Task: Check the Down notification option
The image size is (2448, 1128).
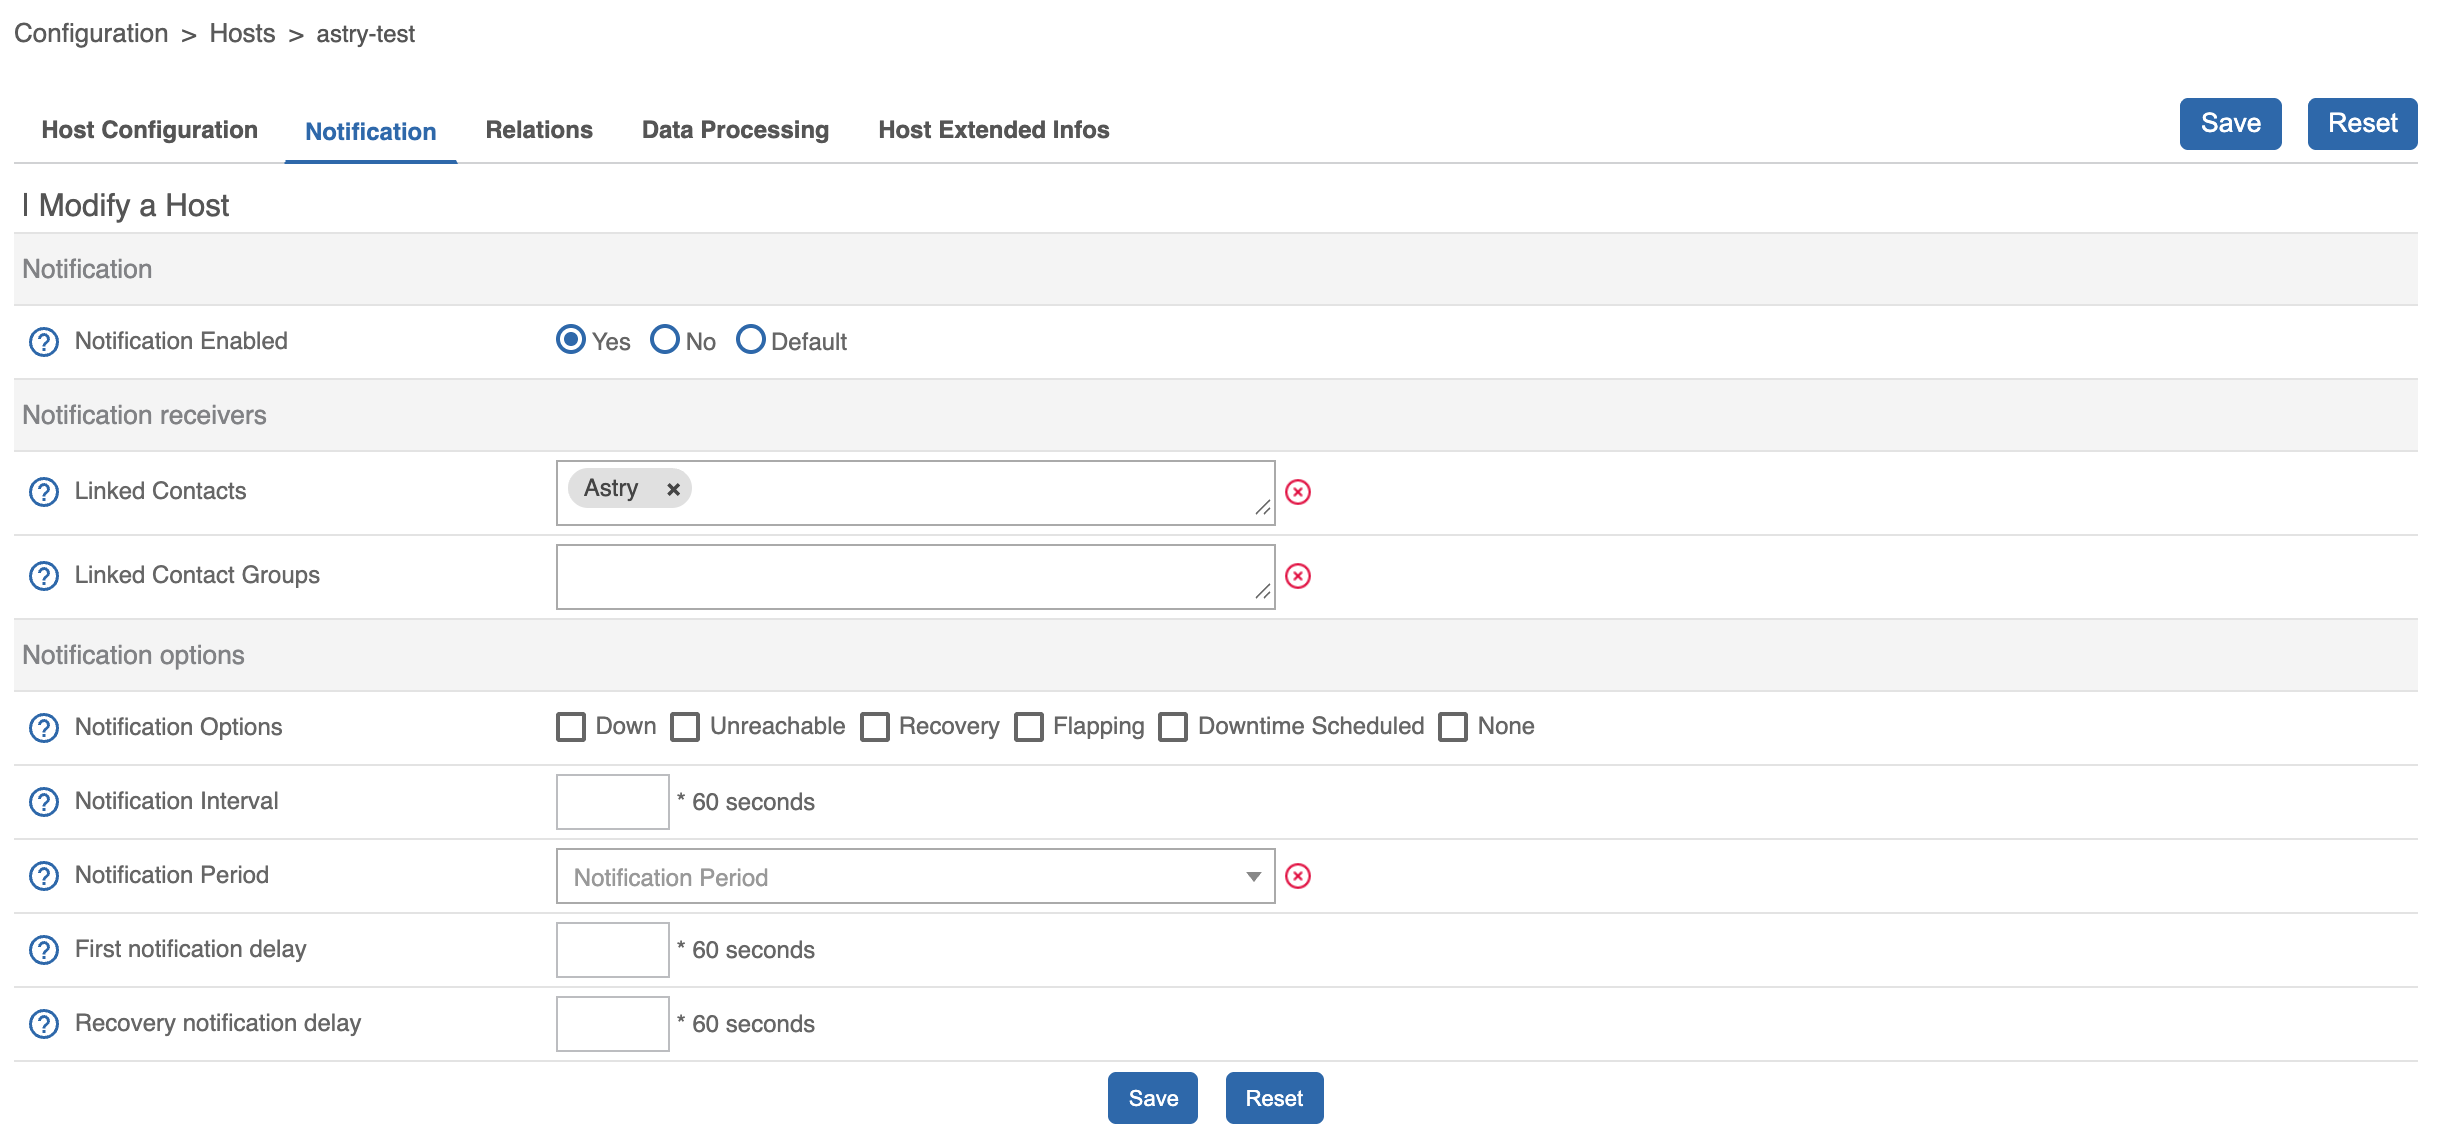Action: (571, 727)
